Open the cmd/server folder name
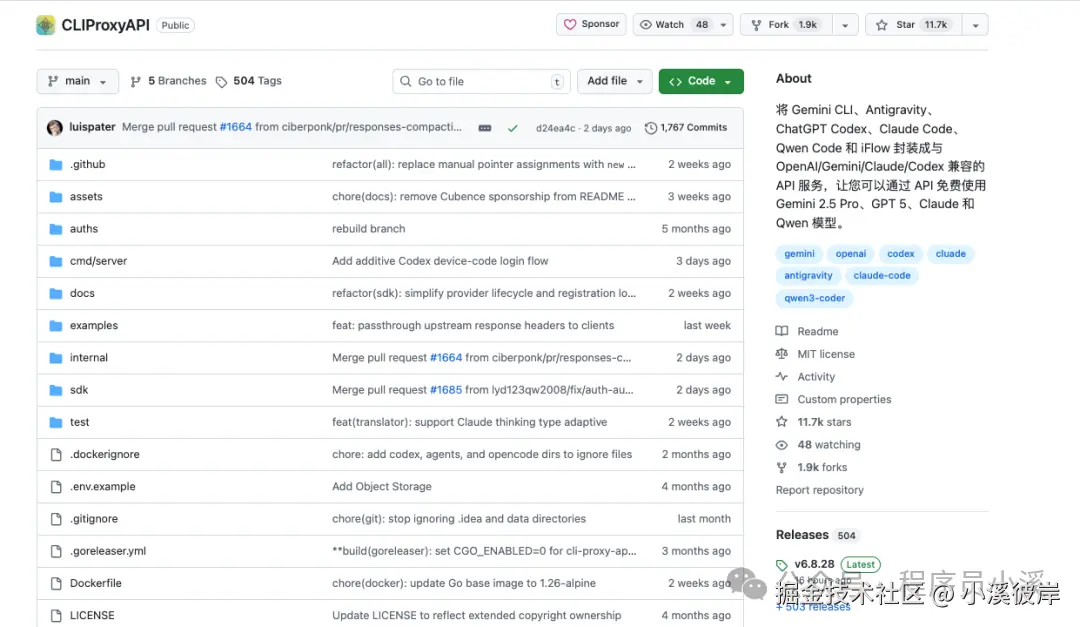Viewport: 1080px width, 627px height. [x=98, y=261]
